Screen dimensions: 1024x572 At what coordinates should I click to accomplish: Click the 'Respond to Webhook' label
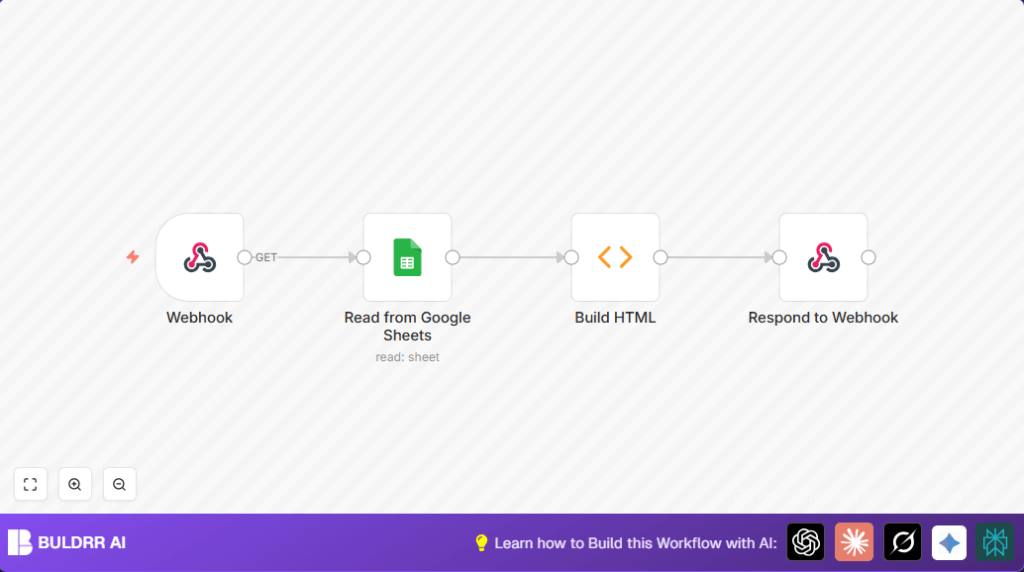tap(823, 317)
